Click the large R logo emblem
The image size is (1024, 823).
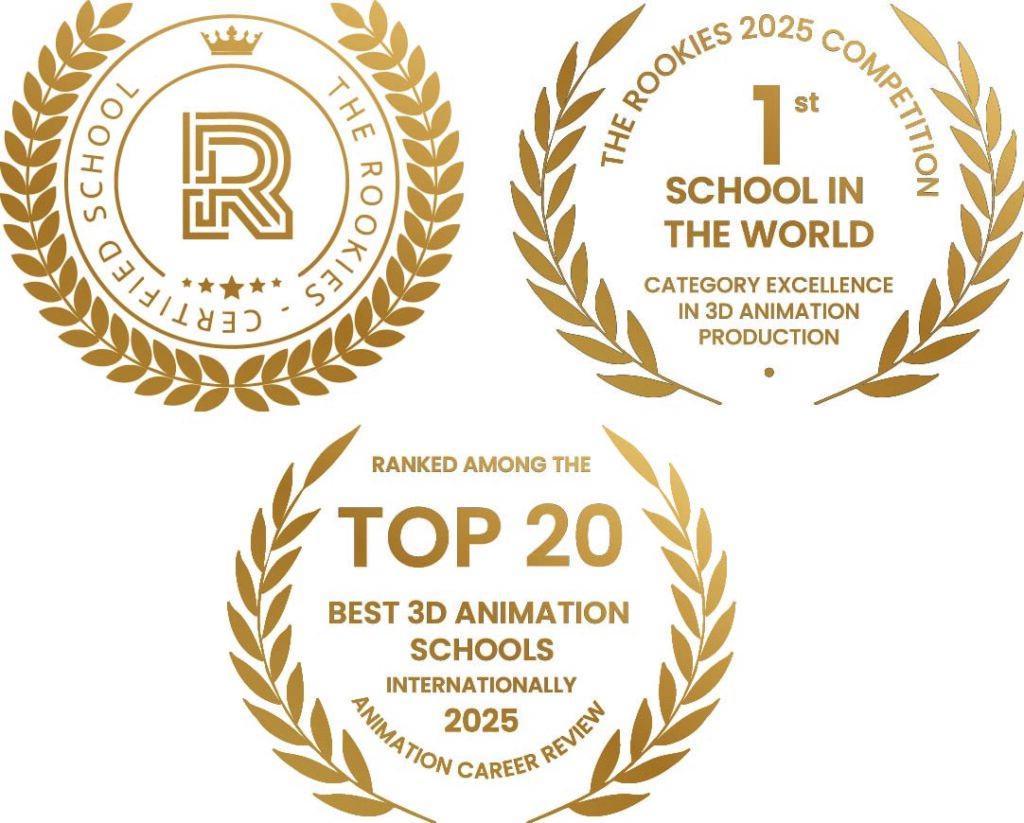237,175
